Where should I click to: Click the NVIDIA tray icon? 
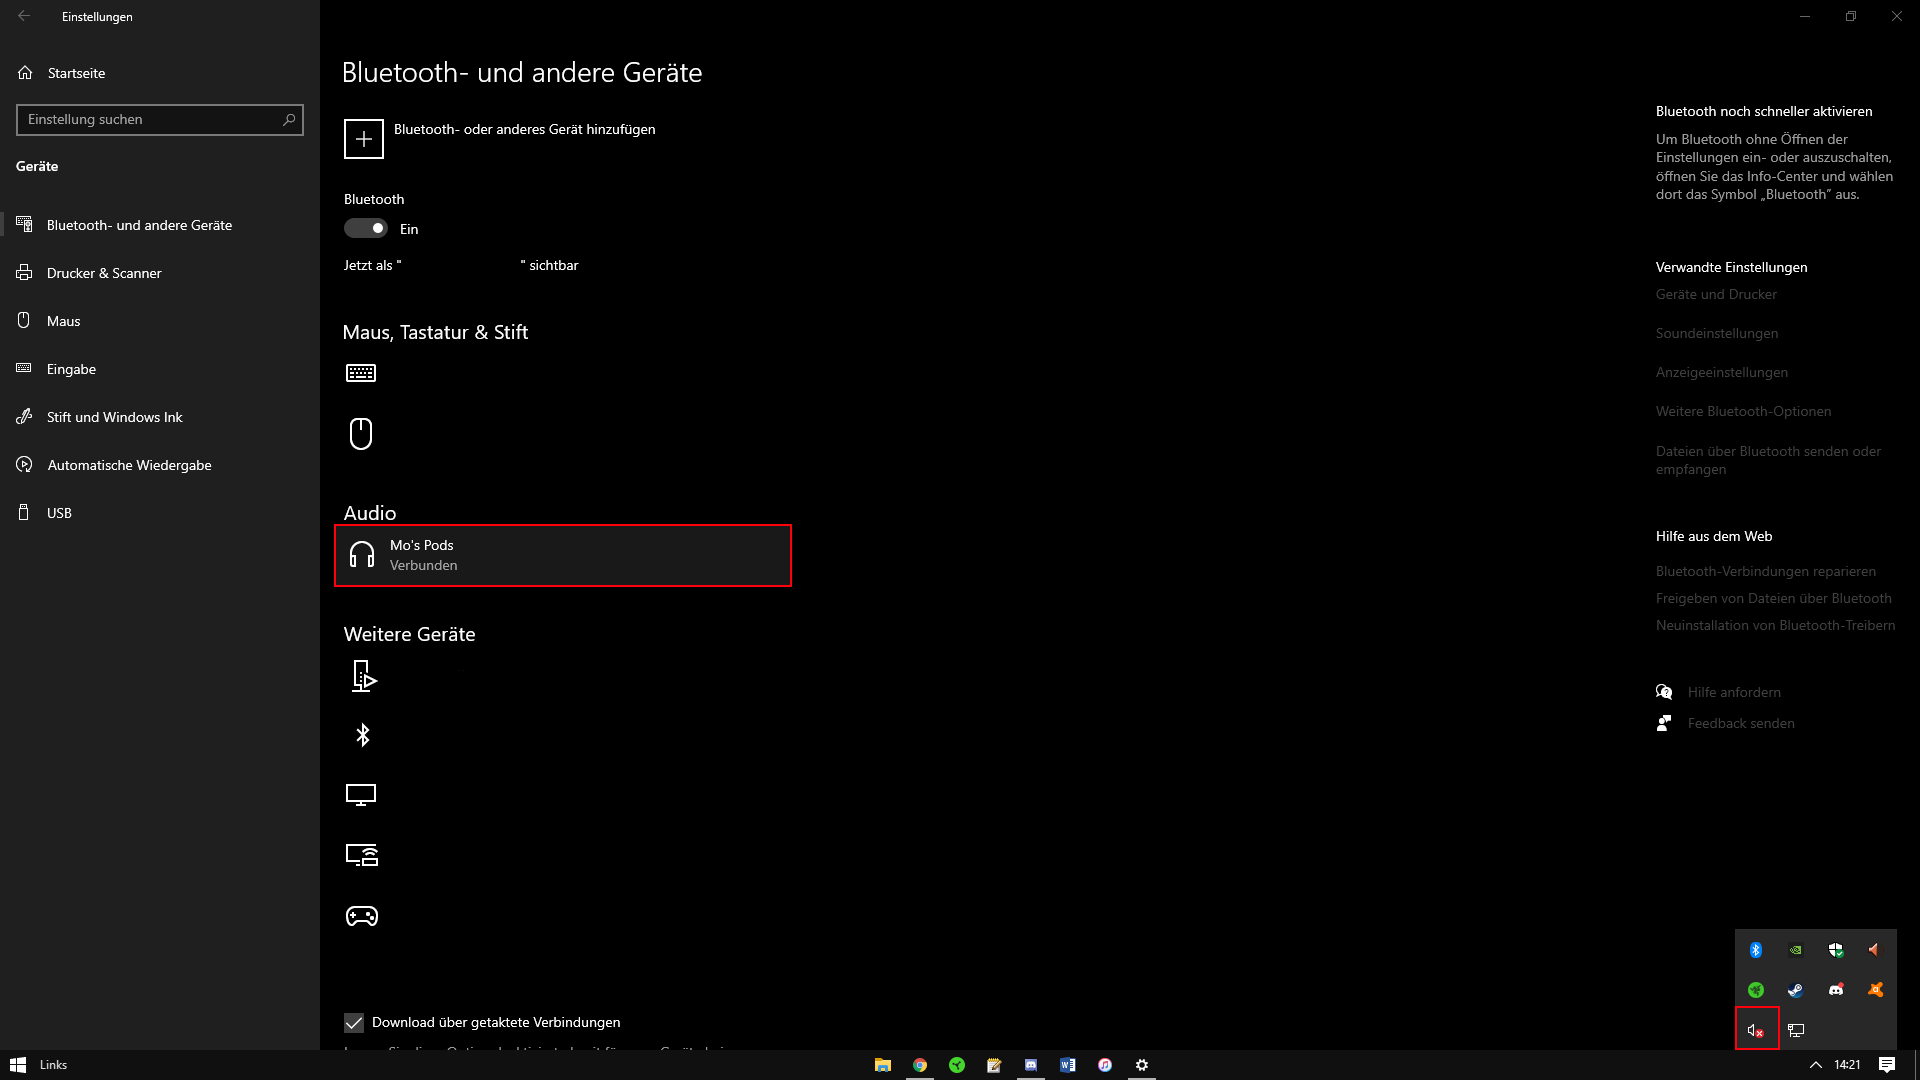1796,950
